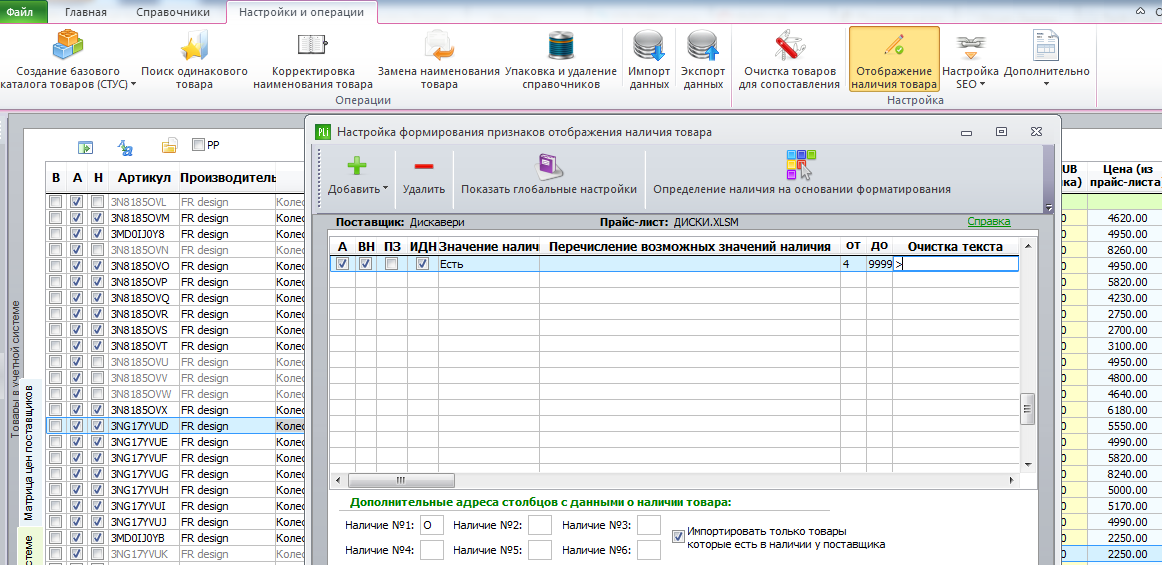Open the Справка link
Image resolution: width=1162 pixels, height=565 pixels.
pos(989,222)
